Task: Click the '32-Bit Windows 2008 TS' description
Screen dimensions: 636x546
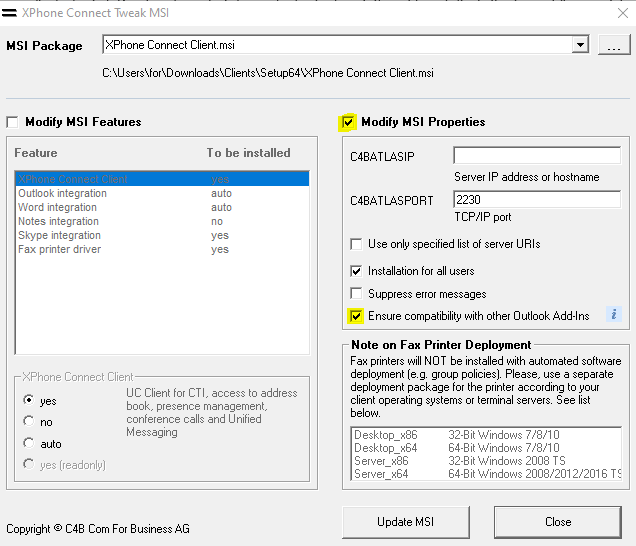Action: click(507, 461)
